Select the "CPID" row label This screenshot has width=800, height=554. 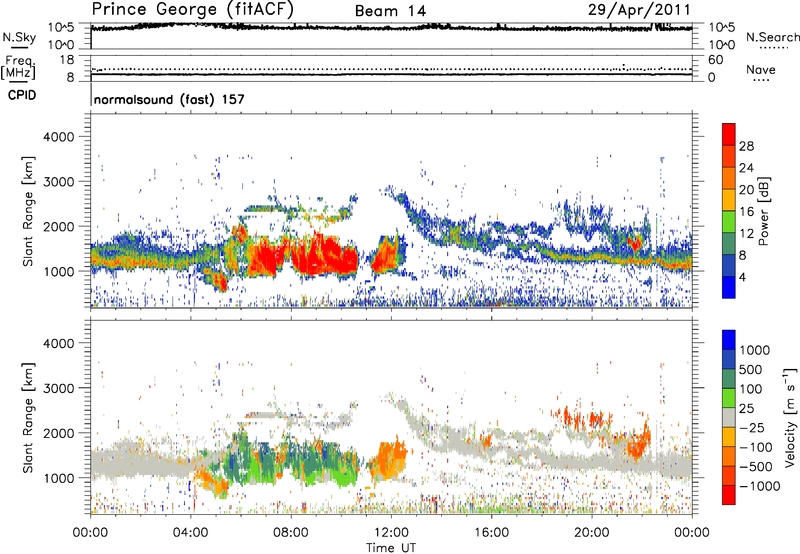click(x=22, y=95)
